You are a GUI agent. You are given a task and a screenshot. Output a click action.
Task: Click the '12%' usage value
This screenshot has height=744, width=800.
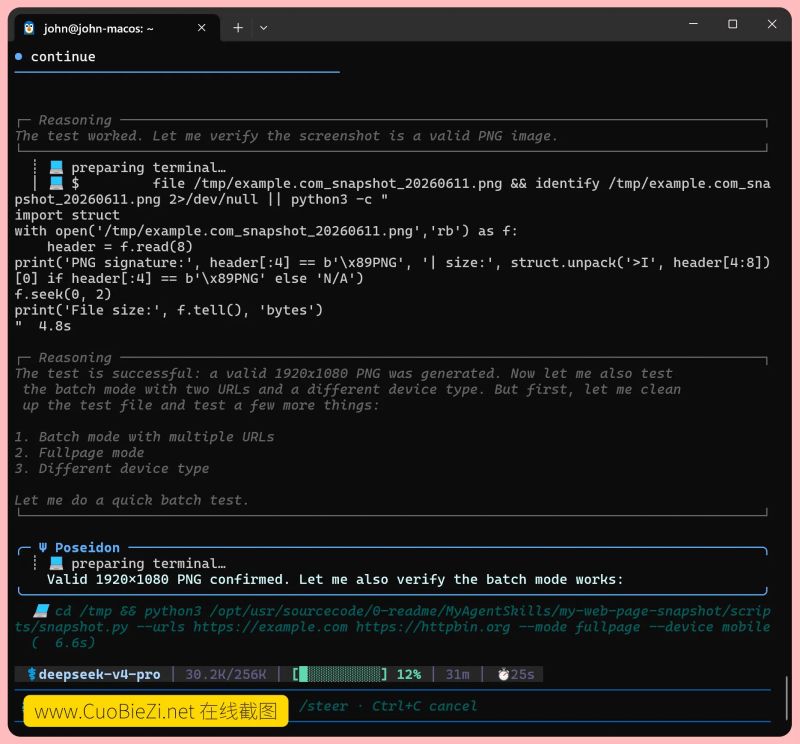click(x=409, y=674)
